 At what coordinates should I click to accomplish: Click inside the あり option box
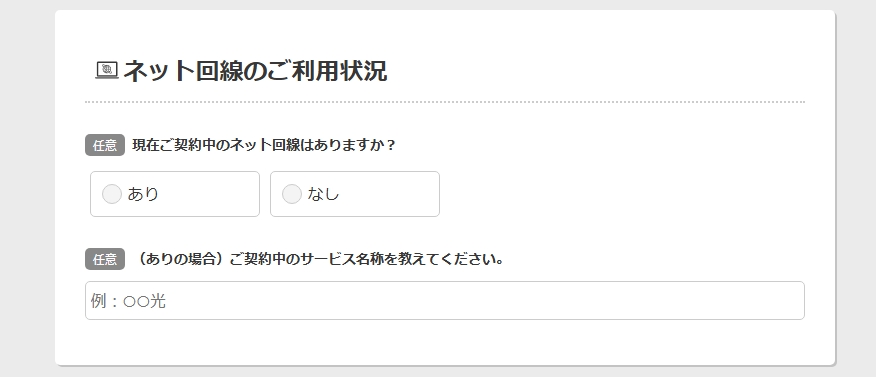click(x=175, y=194)
